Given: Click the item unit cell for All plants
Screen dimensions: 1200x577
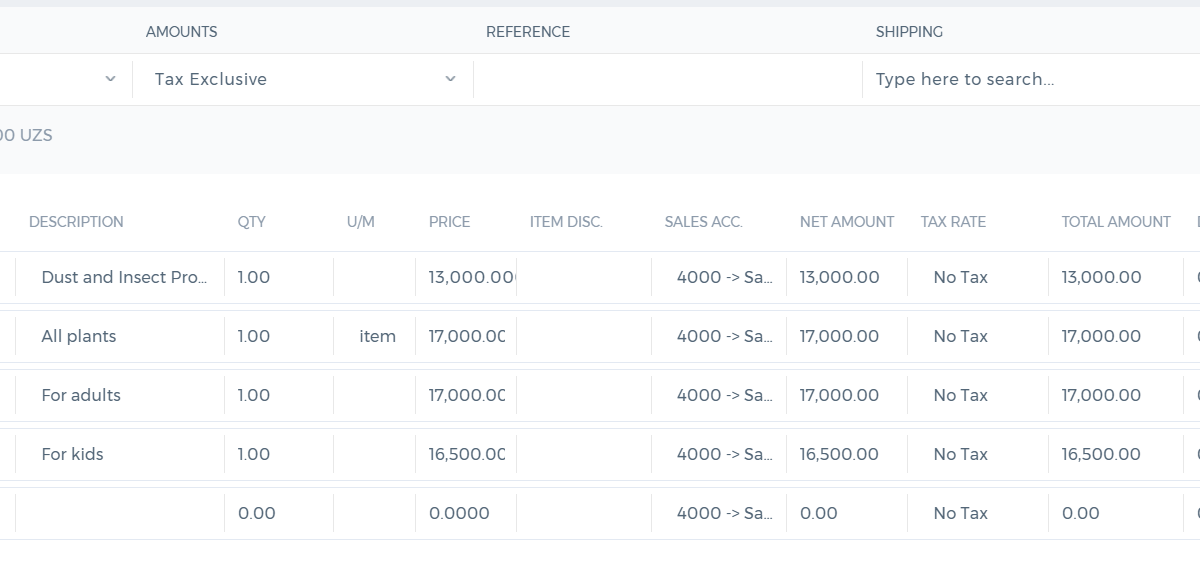Looking at the screenshot, I should point(375,336).
